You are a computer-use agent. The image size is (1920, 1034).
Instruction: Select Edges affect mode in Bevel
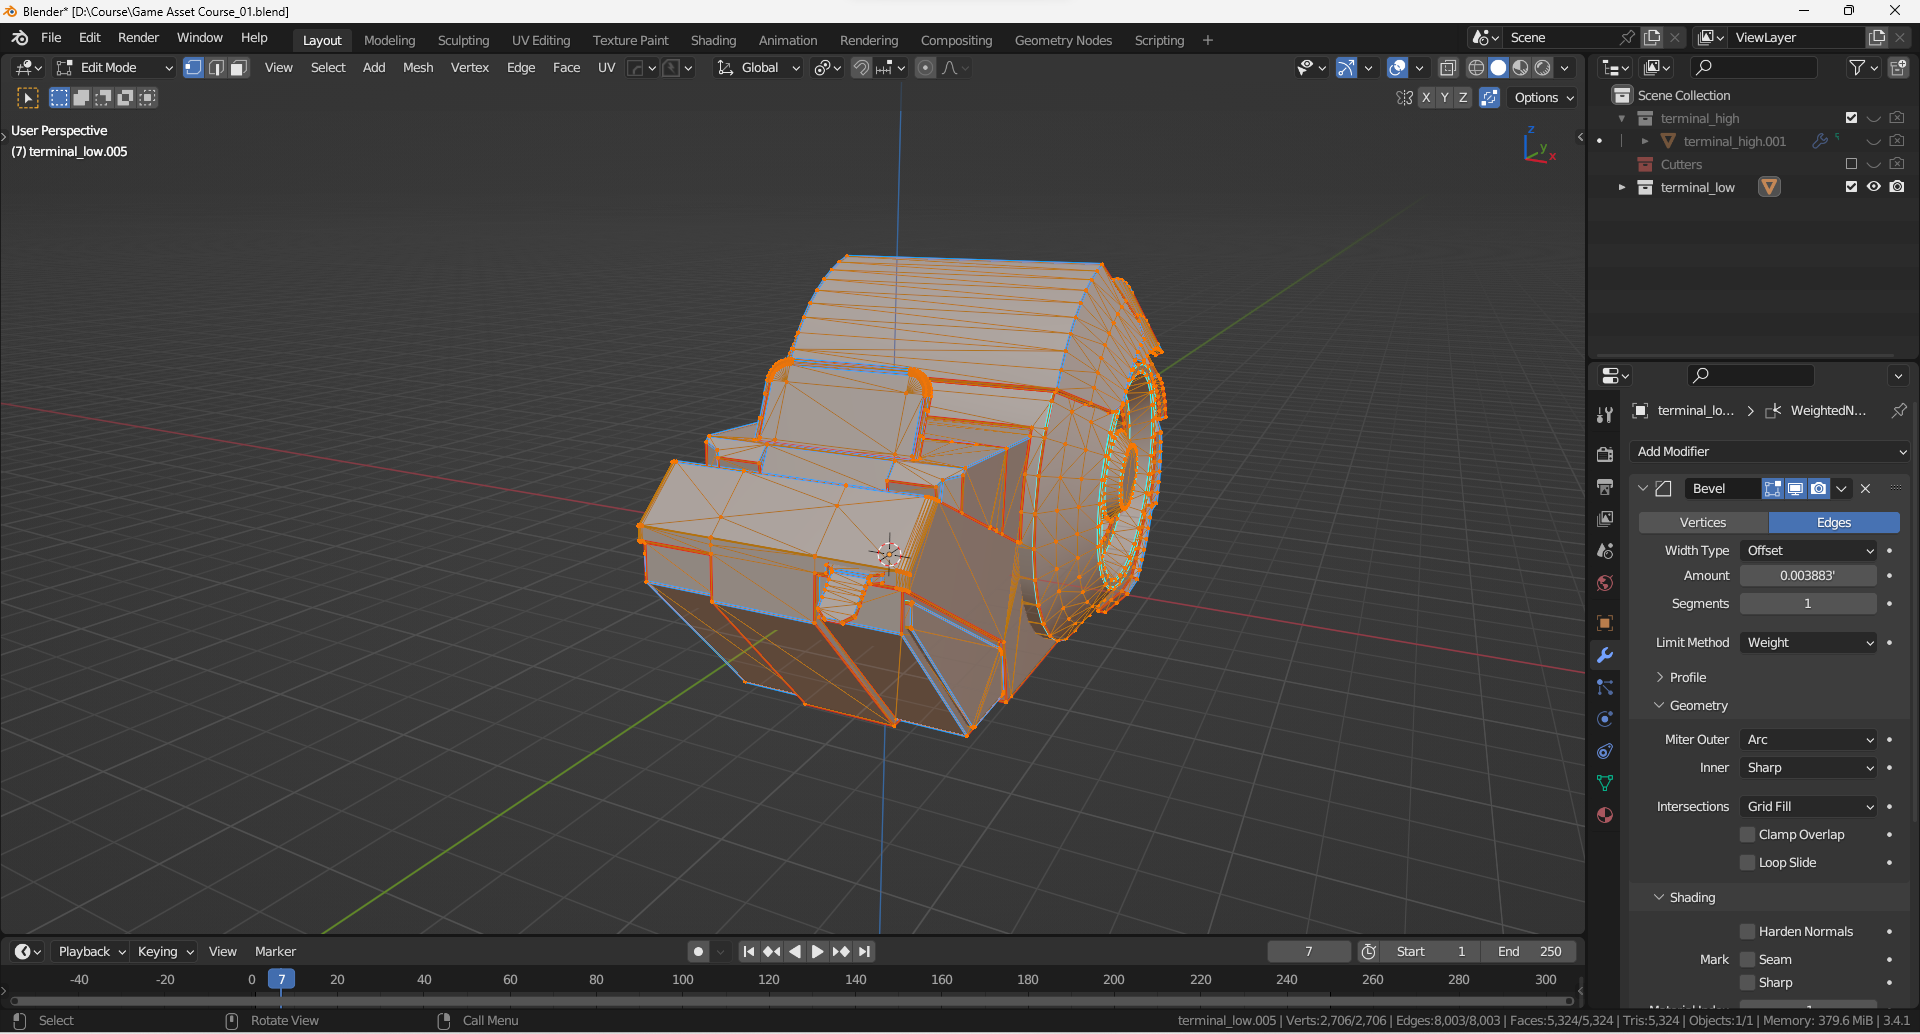pos(1834,523)
